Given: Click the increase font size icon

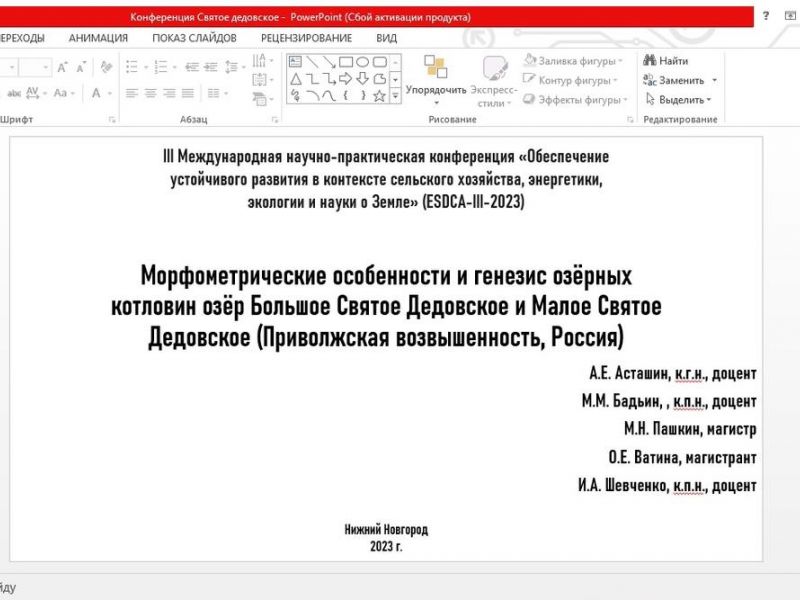Looking at the screenshot, I should tap(63, 67).
